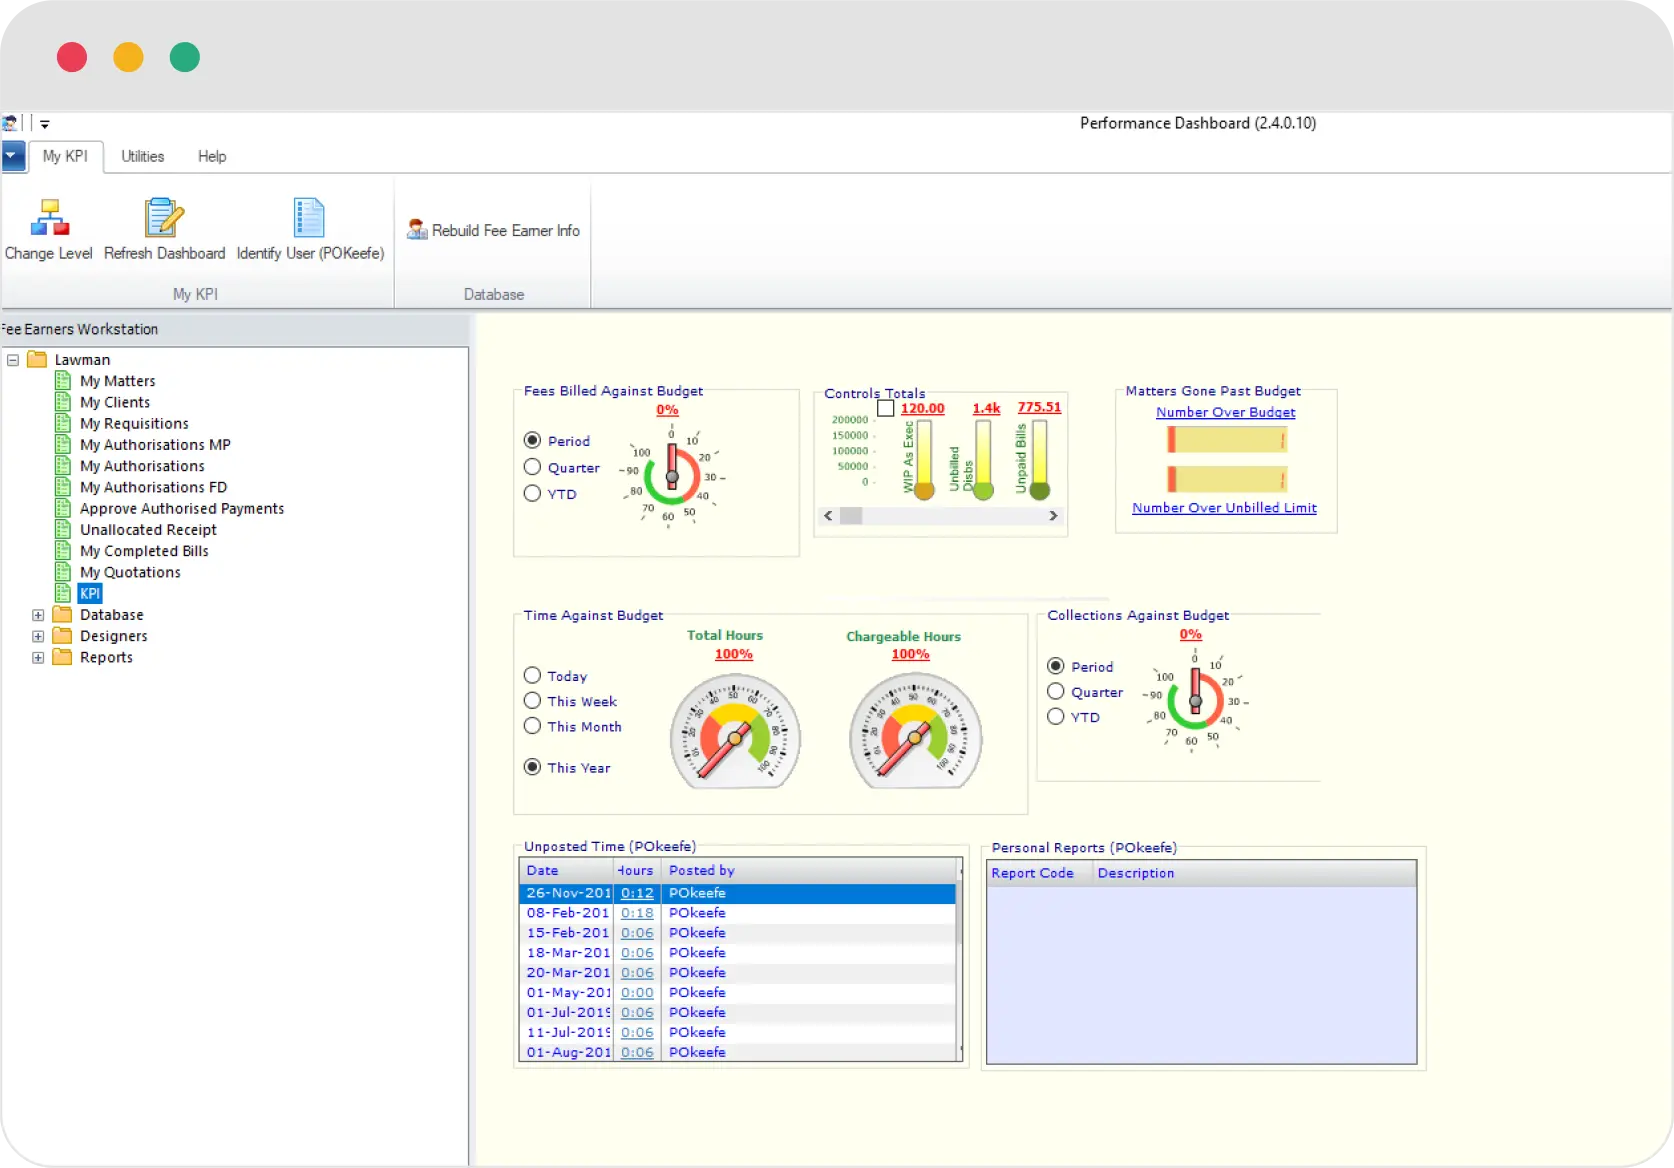1674x1168 pixels.
Task: Select the This Week radio button
Action: click(x=532, y=700)
